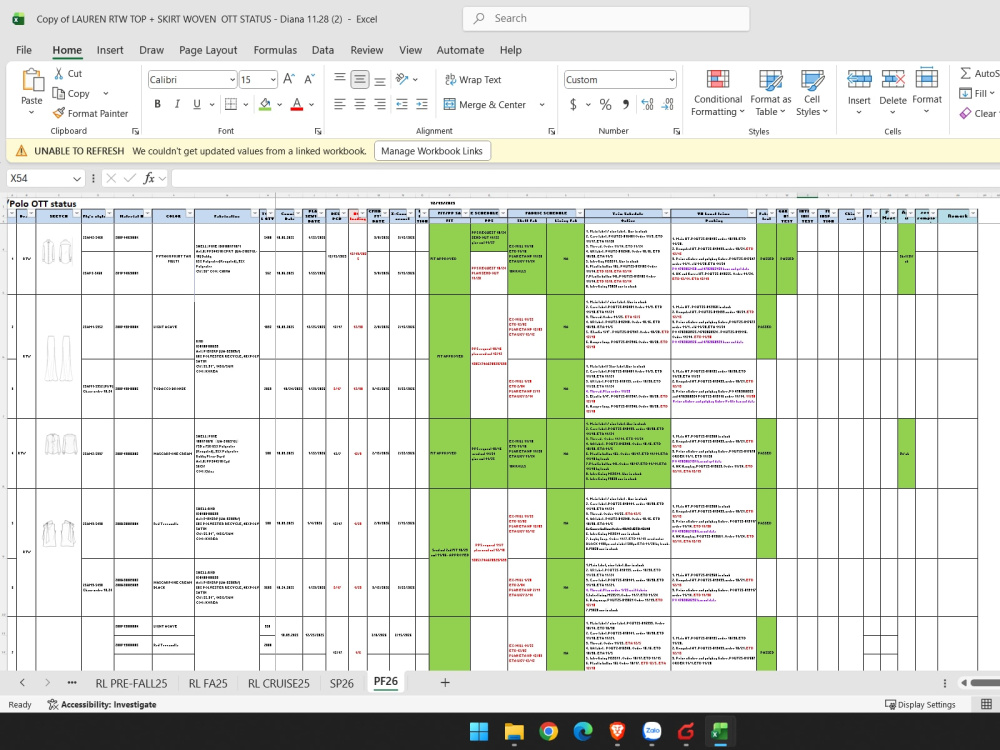This screenshot has width=1000, height=750.
Task: Click Merge & Center
Action: [x=485, y=105]
